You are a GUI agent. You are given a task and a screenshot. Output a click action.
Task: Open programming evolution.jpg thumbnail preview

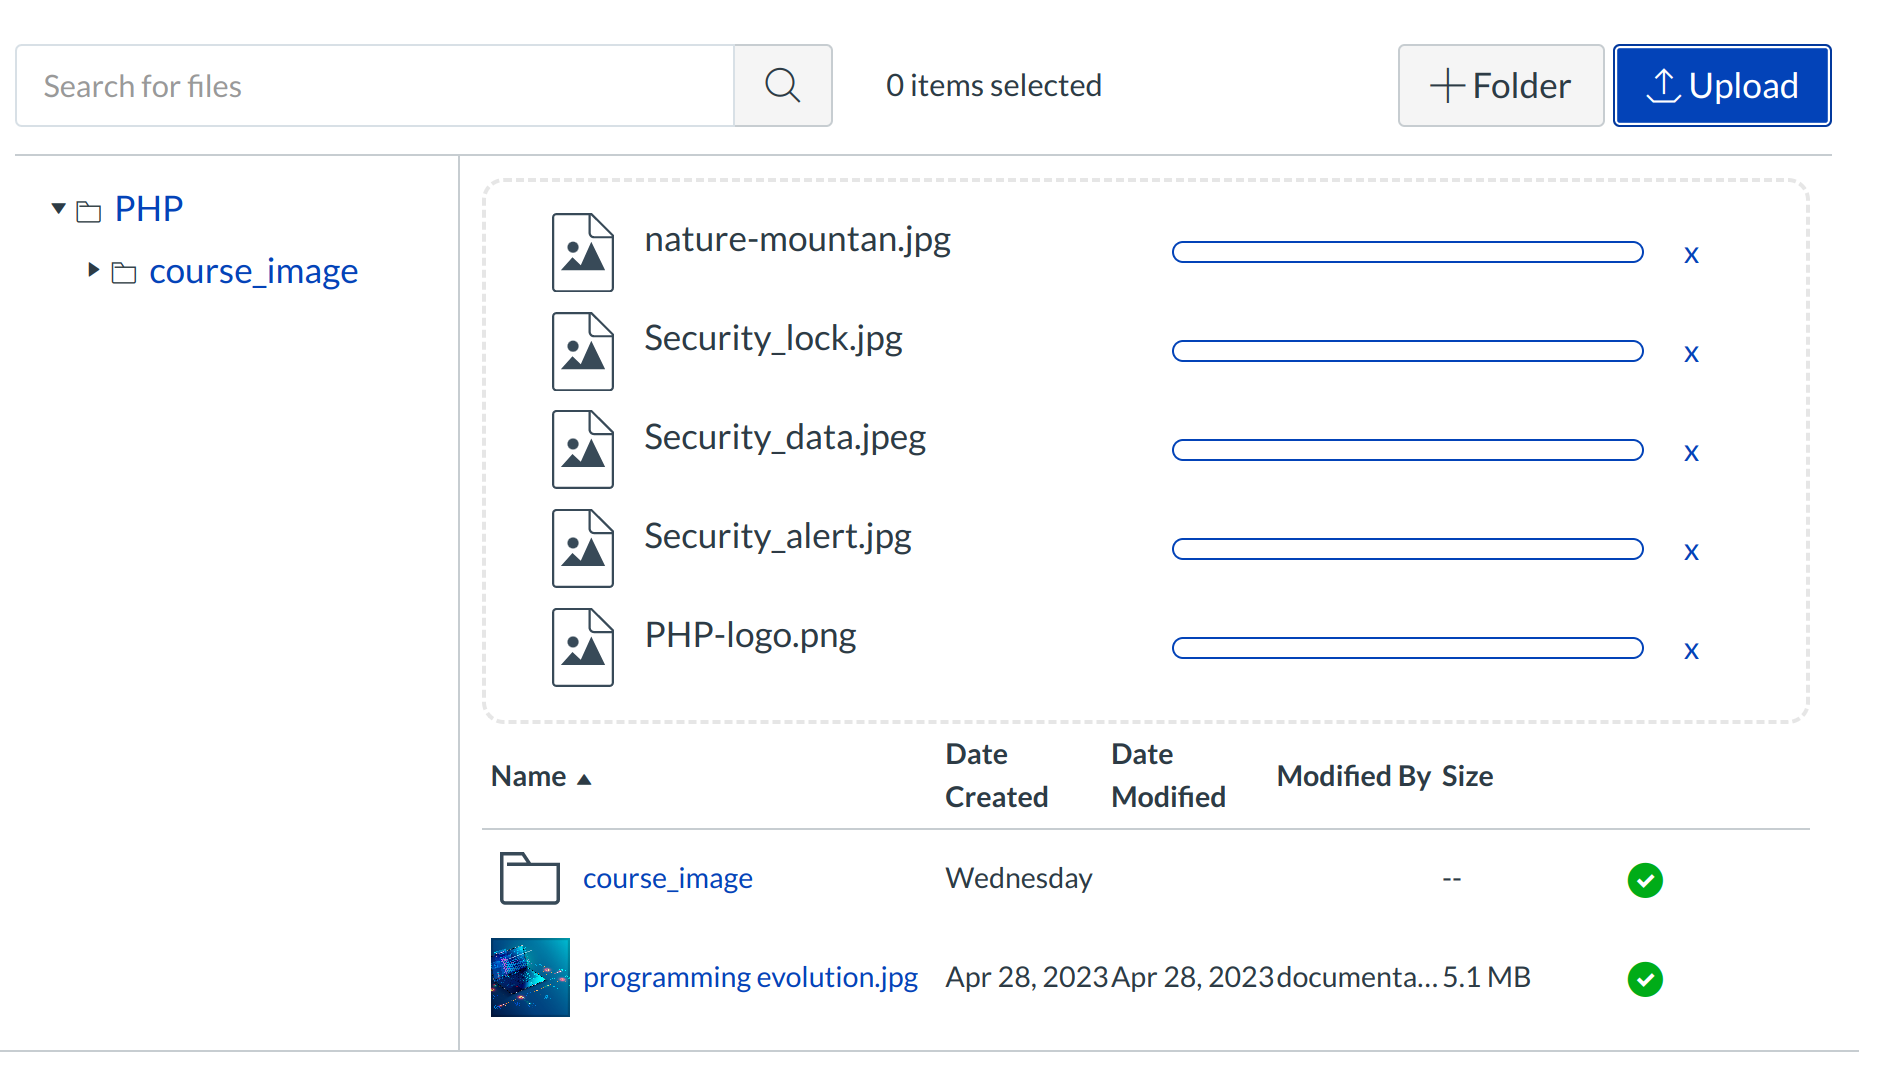tap(530, 978)
